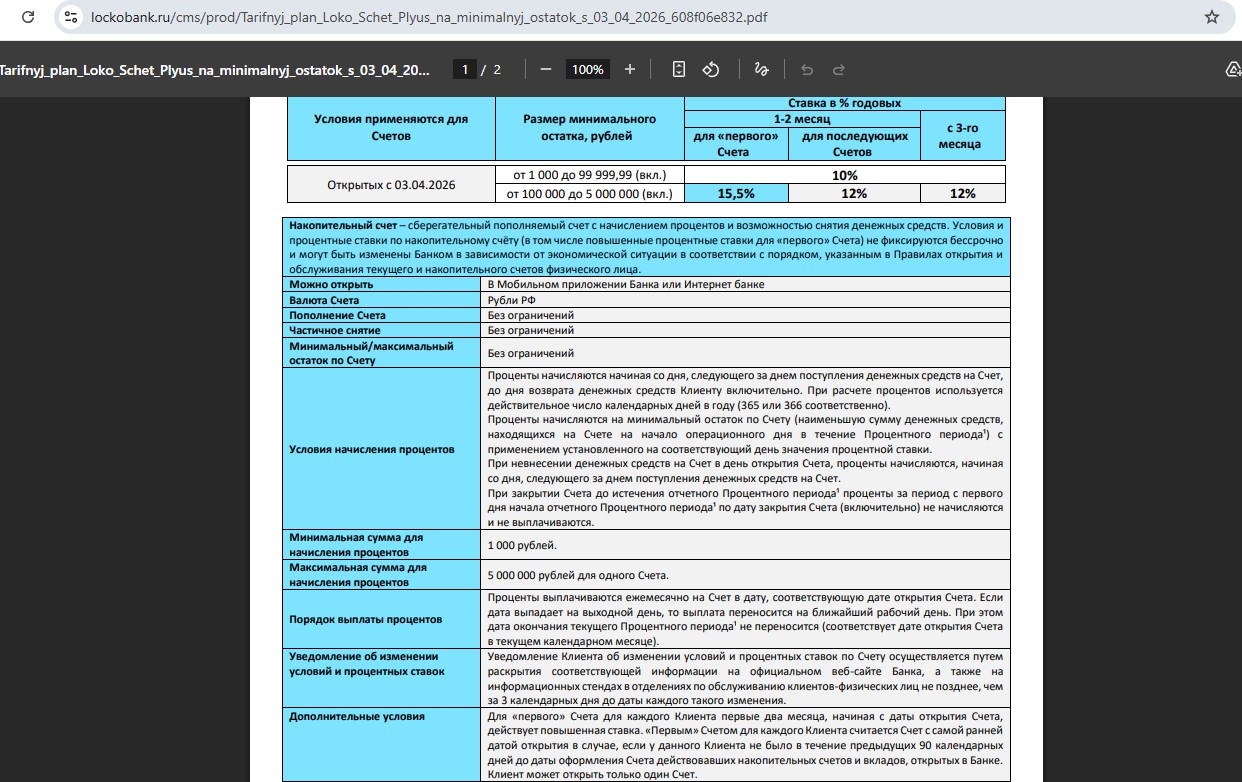
Task: Open site information icon in address bar
Action: 69,17
